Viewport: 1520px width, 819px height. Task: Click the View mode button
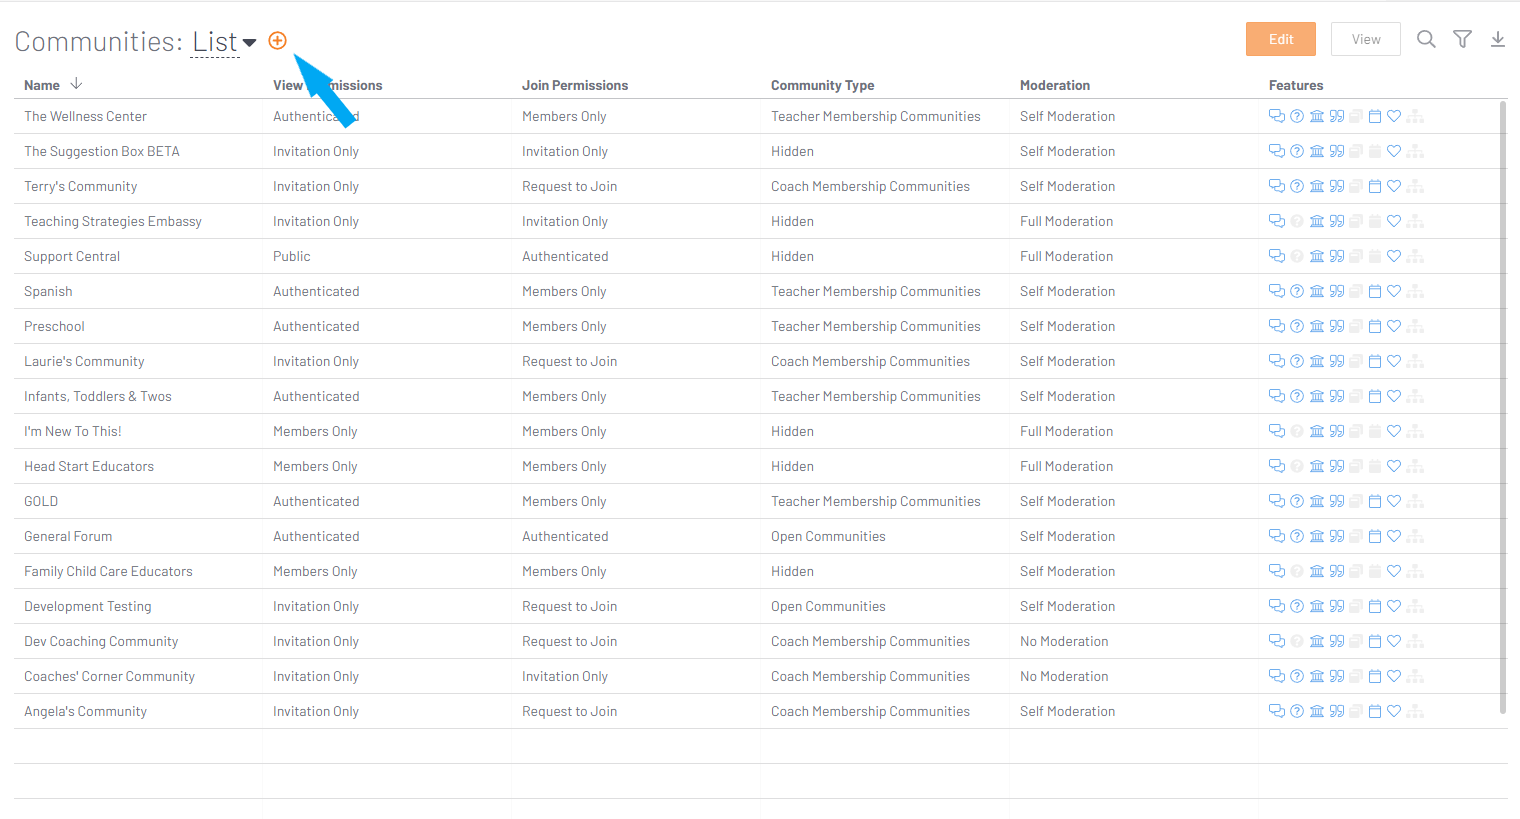point(1366,39)
